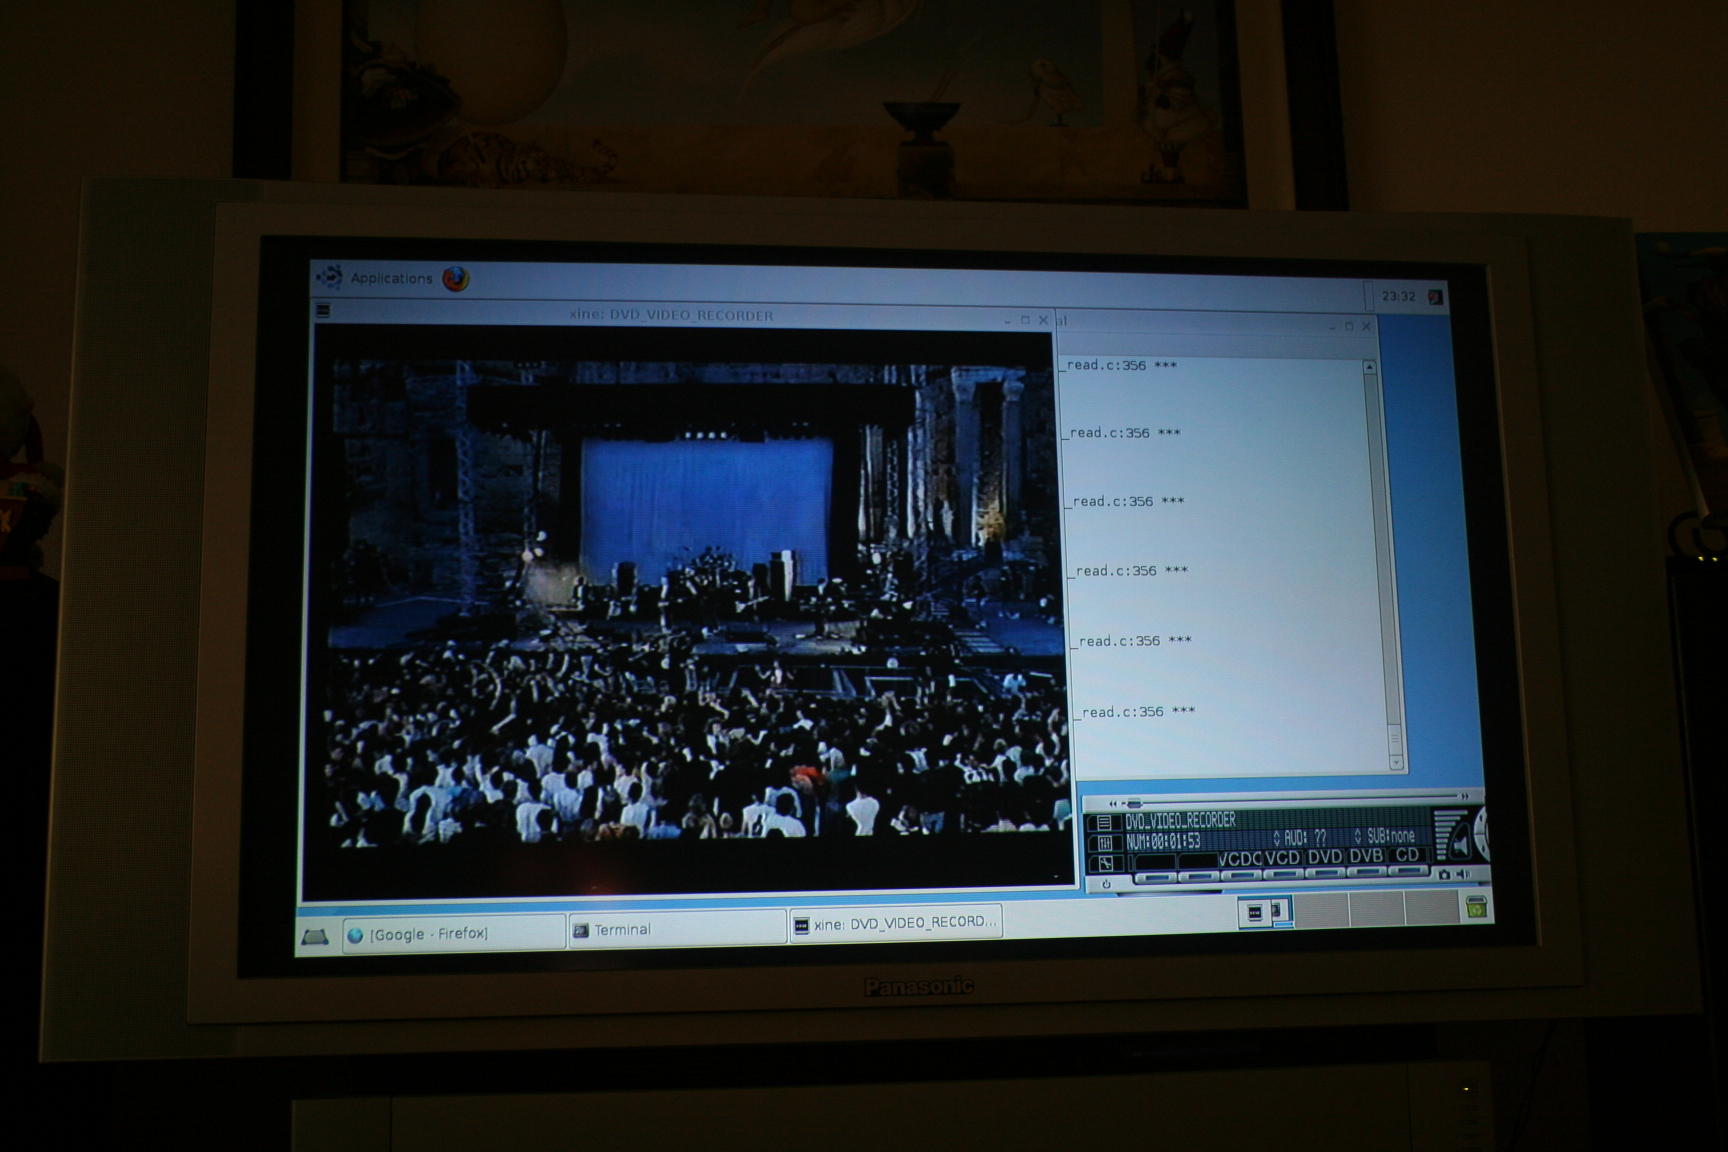1728x1152 pixels.
Task: Click the small speaker icon beside camera
Action: tap(1463, 874)
